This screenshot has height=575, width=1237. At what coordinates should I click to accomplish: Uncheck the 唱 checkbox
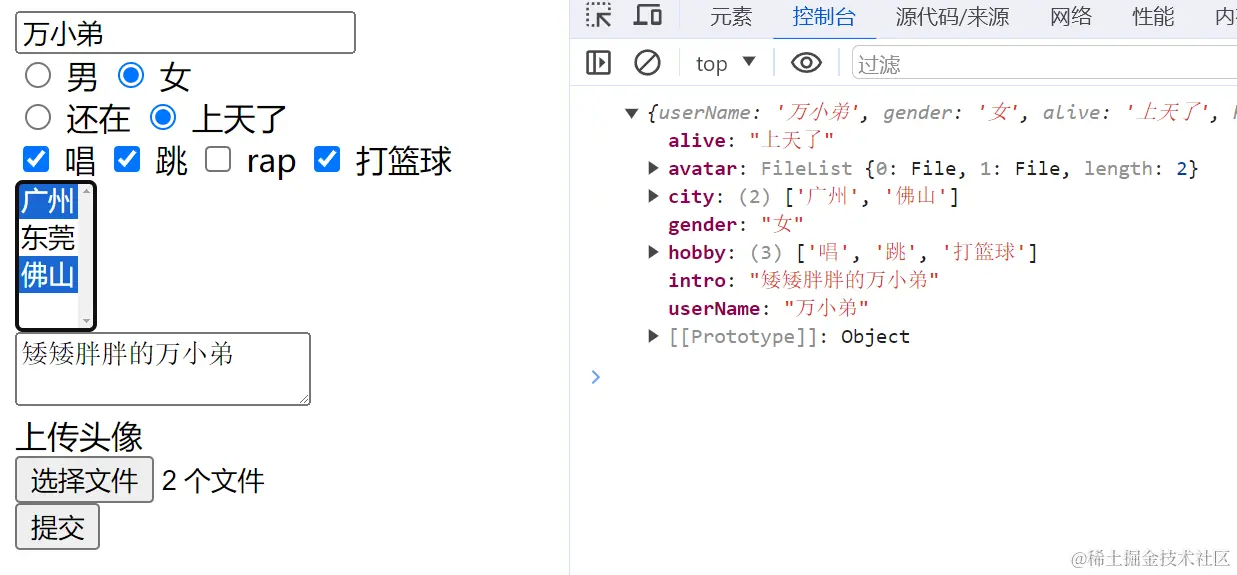[36, 159]
